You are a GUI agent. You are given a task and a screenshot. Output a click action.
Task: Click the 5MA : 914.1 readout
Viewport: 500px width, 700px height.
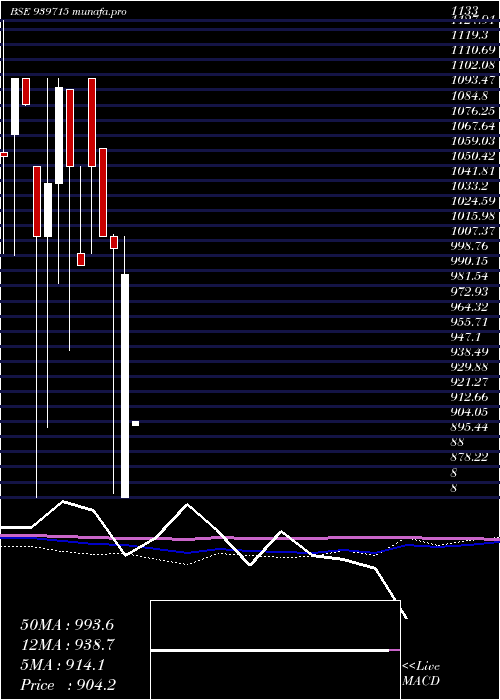point(63,665)
